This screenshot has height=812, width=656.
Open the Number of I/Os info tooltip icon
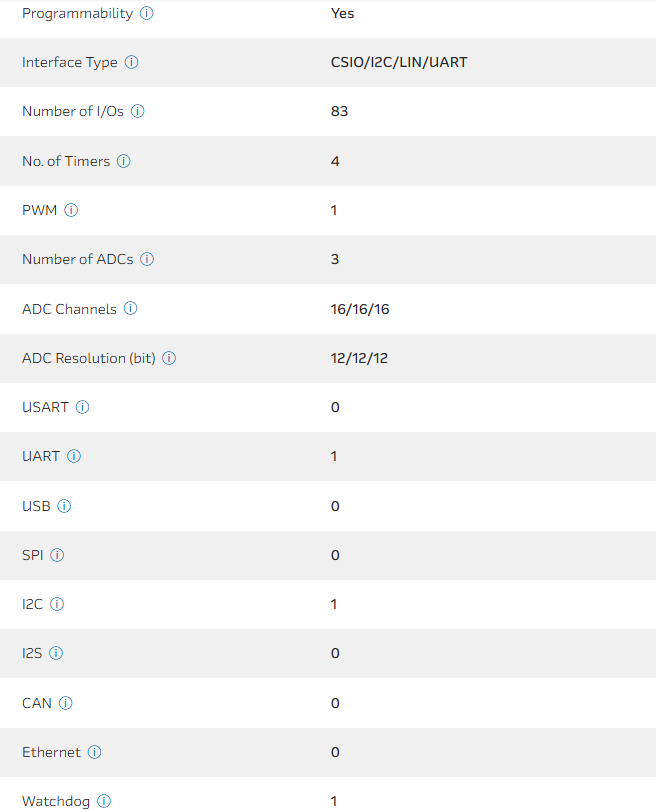coord(138,112)
